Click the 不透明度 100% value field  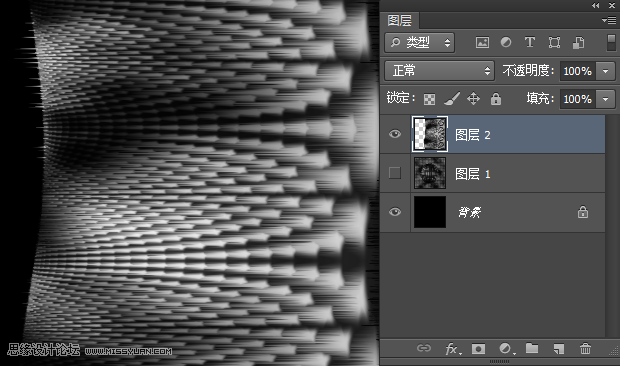point(578,71)
